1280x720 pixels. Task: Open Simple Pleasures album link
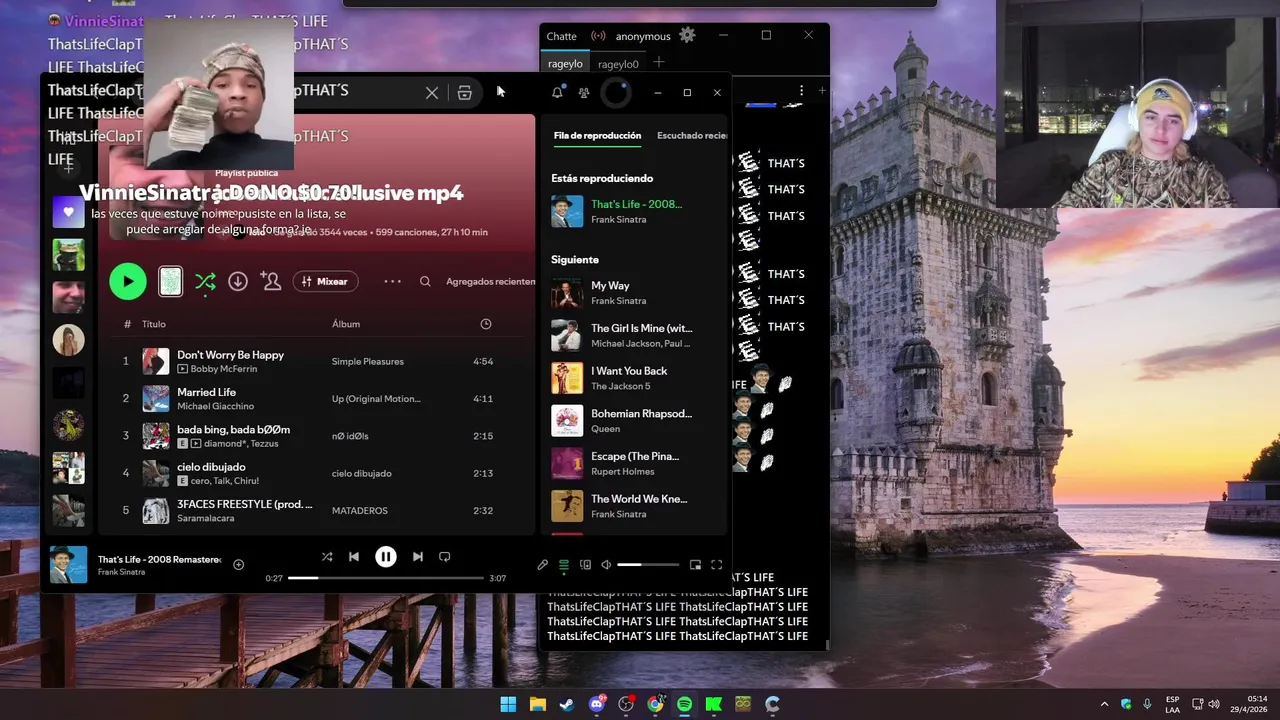click(368, 361)
